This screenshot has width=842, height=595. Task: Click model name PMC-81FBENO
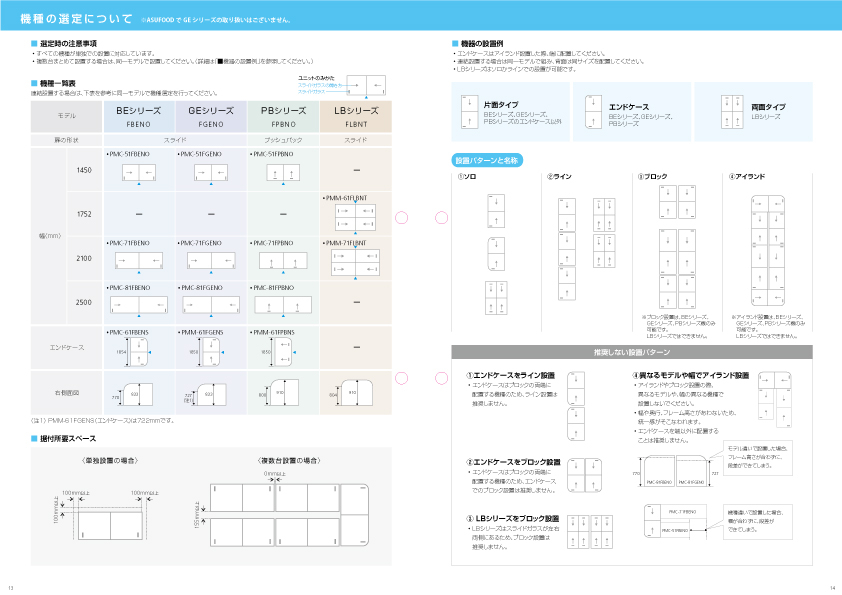[x=129, y=288]
